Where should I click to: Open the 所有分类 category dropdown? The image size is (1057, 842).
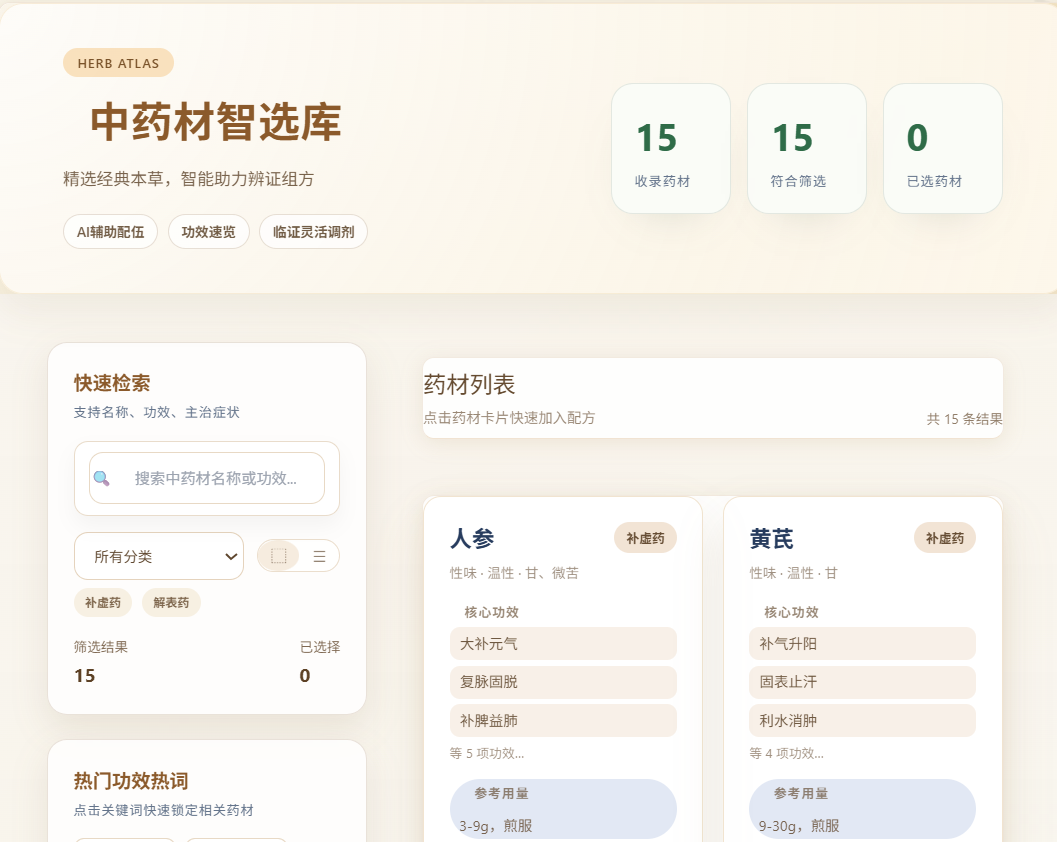(x=159, y=556)
